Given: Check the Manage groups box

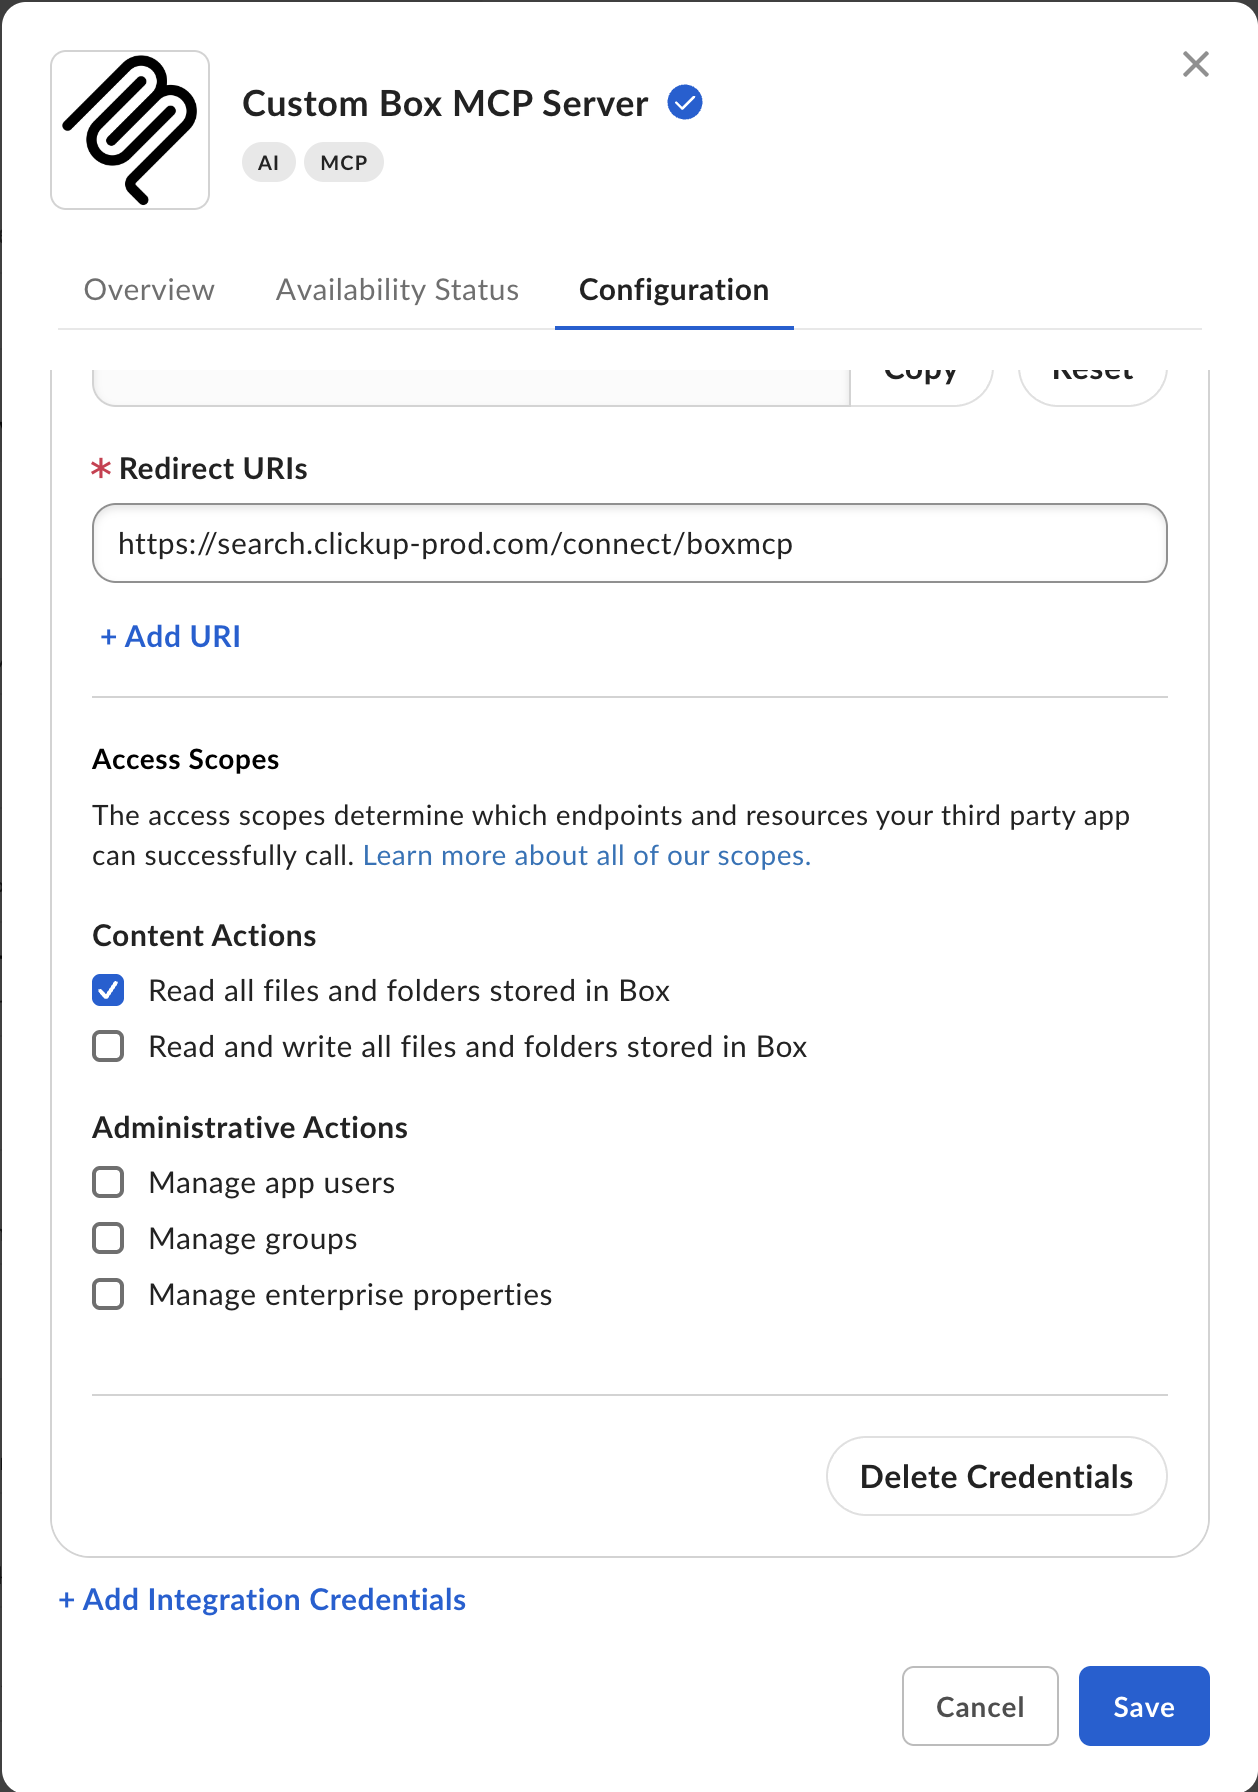Looking at the screenshot, I should click(x=108, y=1238).
